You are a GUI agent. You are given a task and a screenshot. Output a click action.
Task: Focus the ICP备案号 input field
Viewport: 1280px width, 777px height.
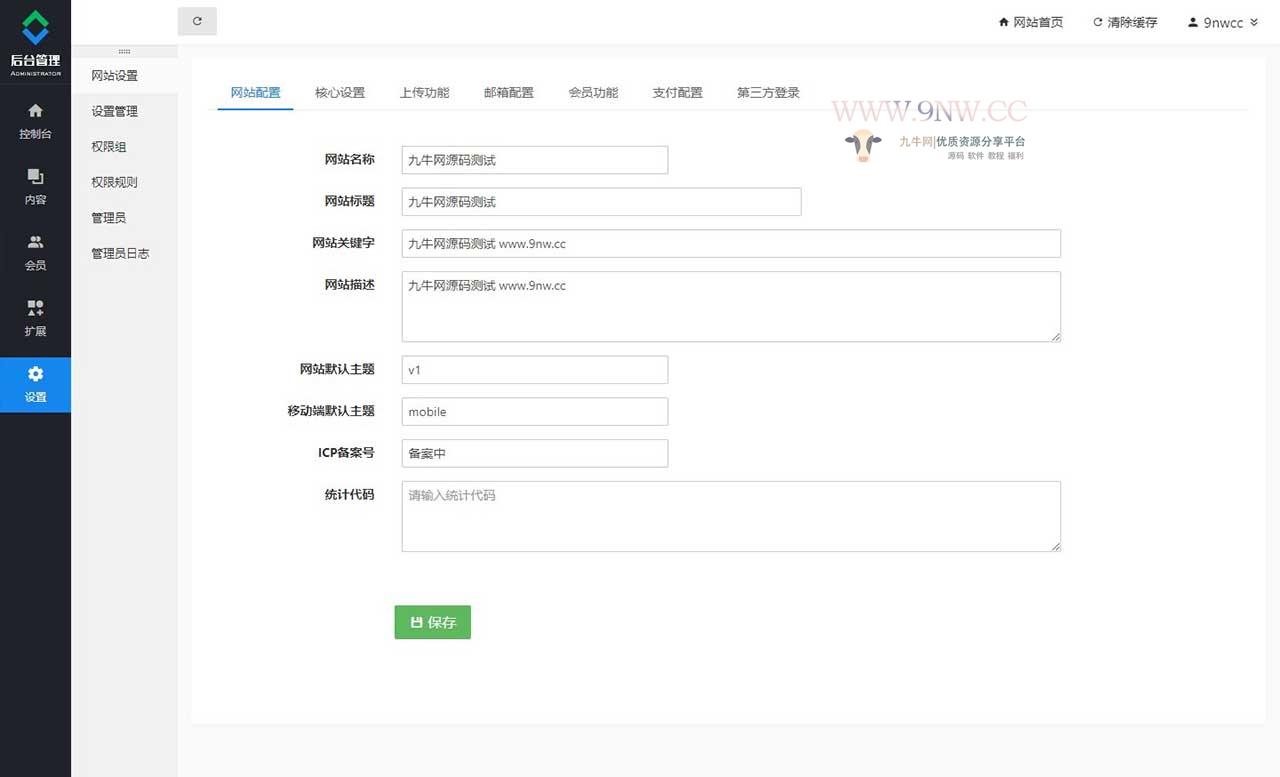[x=535, y=454]
